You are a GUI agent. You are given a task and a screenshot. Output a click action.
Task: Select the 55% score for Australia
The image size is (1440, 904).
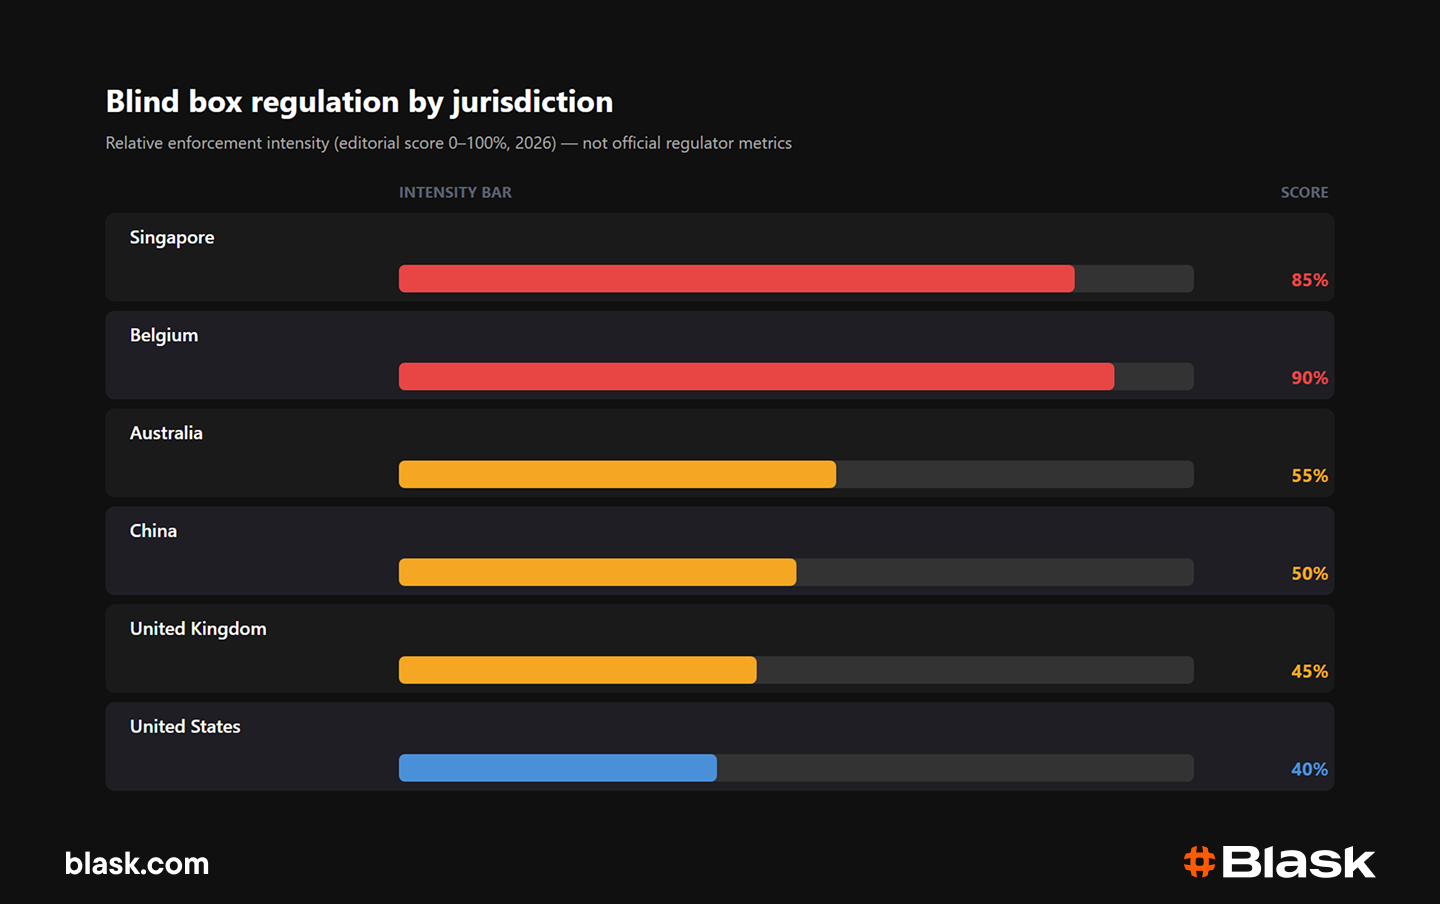point(1309,476)
